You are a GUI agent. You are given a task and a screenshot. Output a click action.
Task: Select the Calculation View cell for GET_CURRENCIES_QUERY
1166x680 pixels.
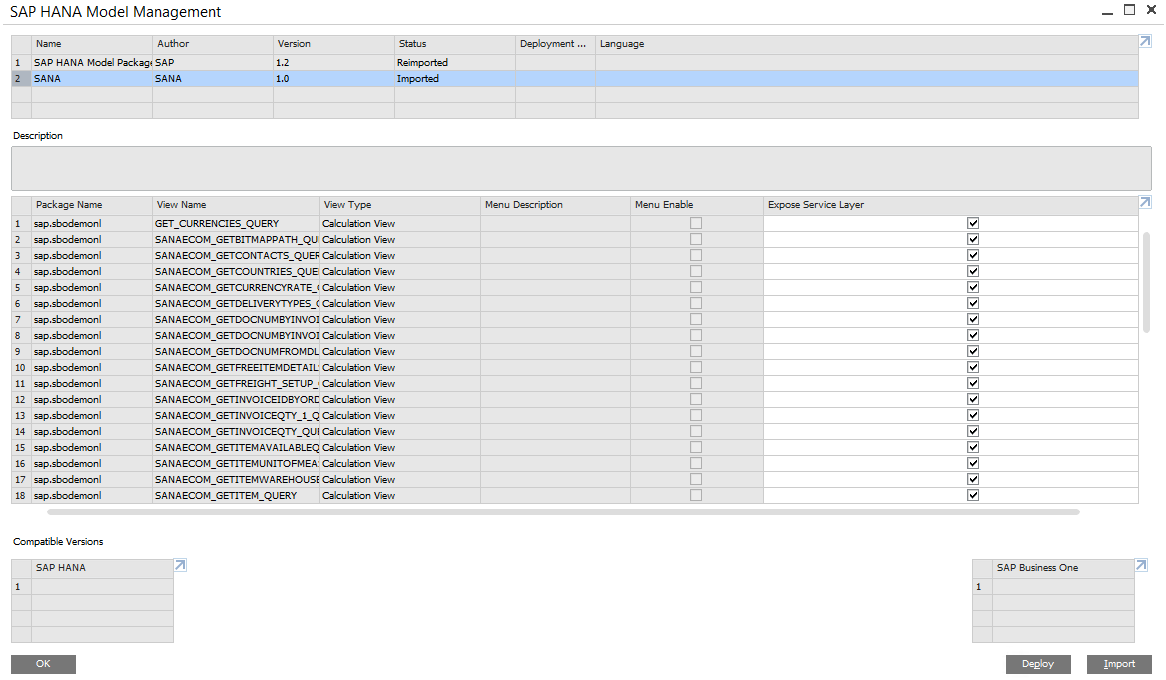[358, 222]
